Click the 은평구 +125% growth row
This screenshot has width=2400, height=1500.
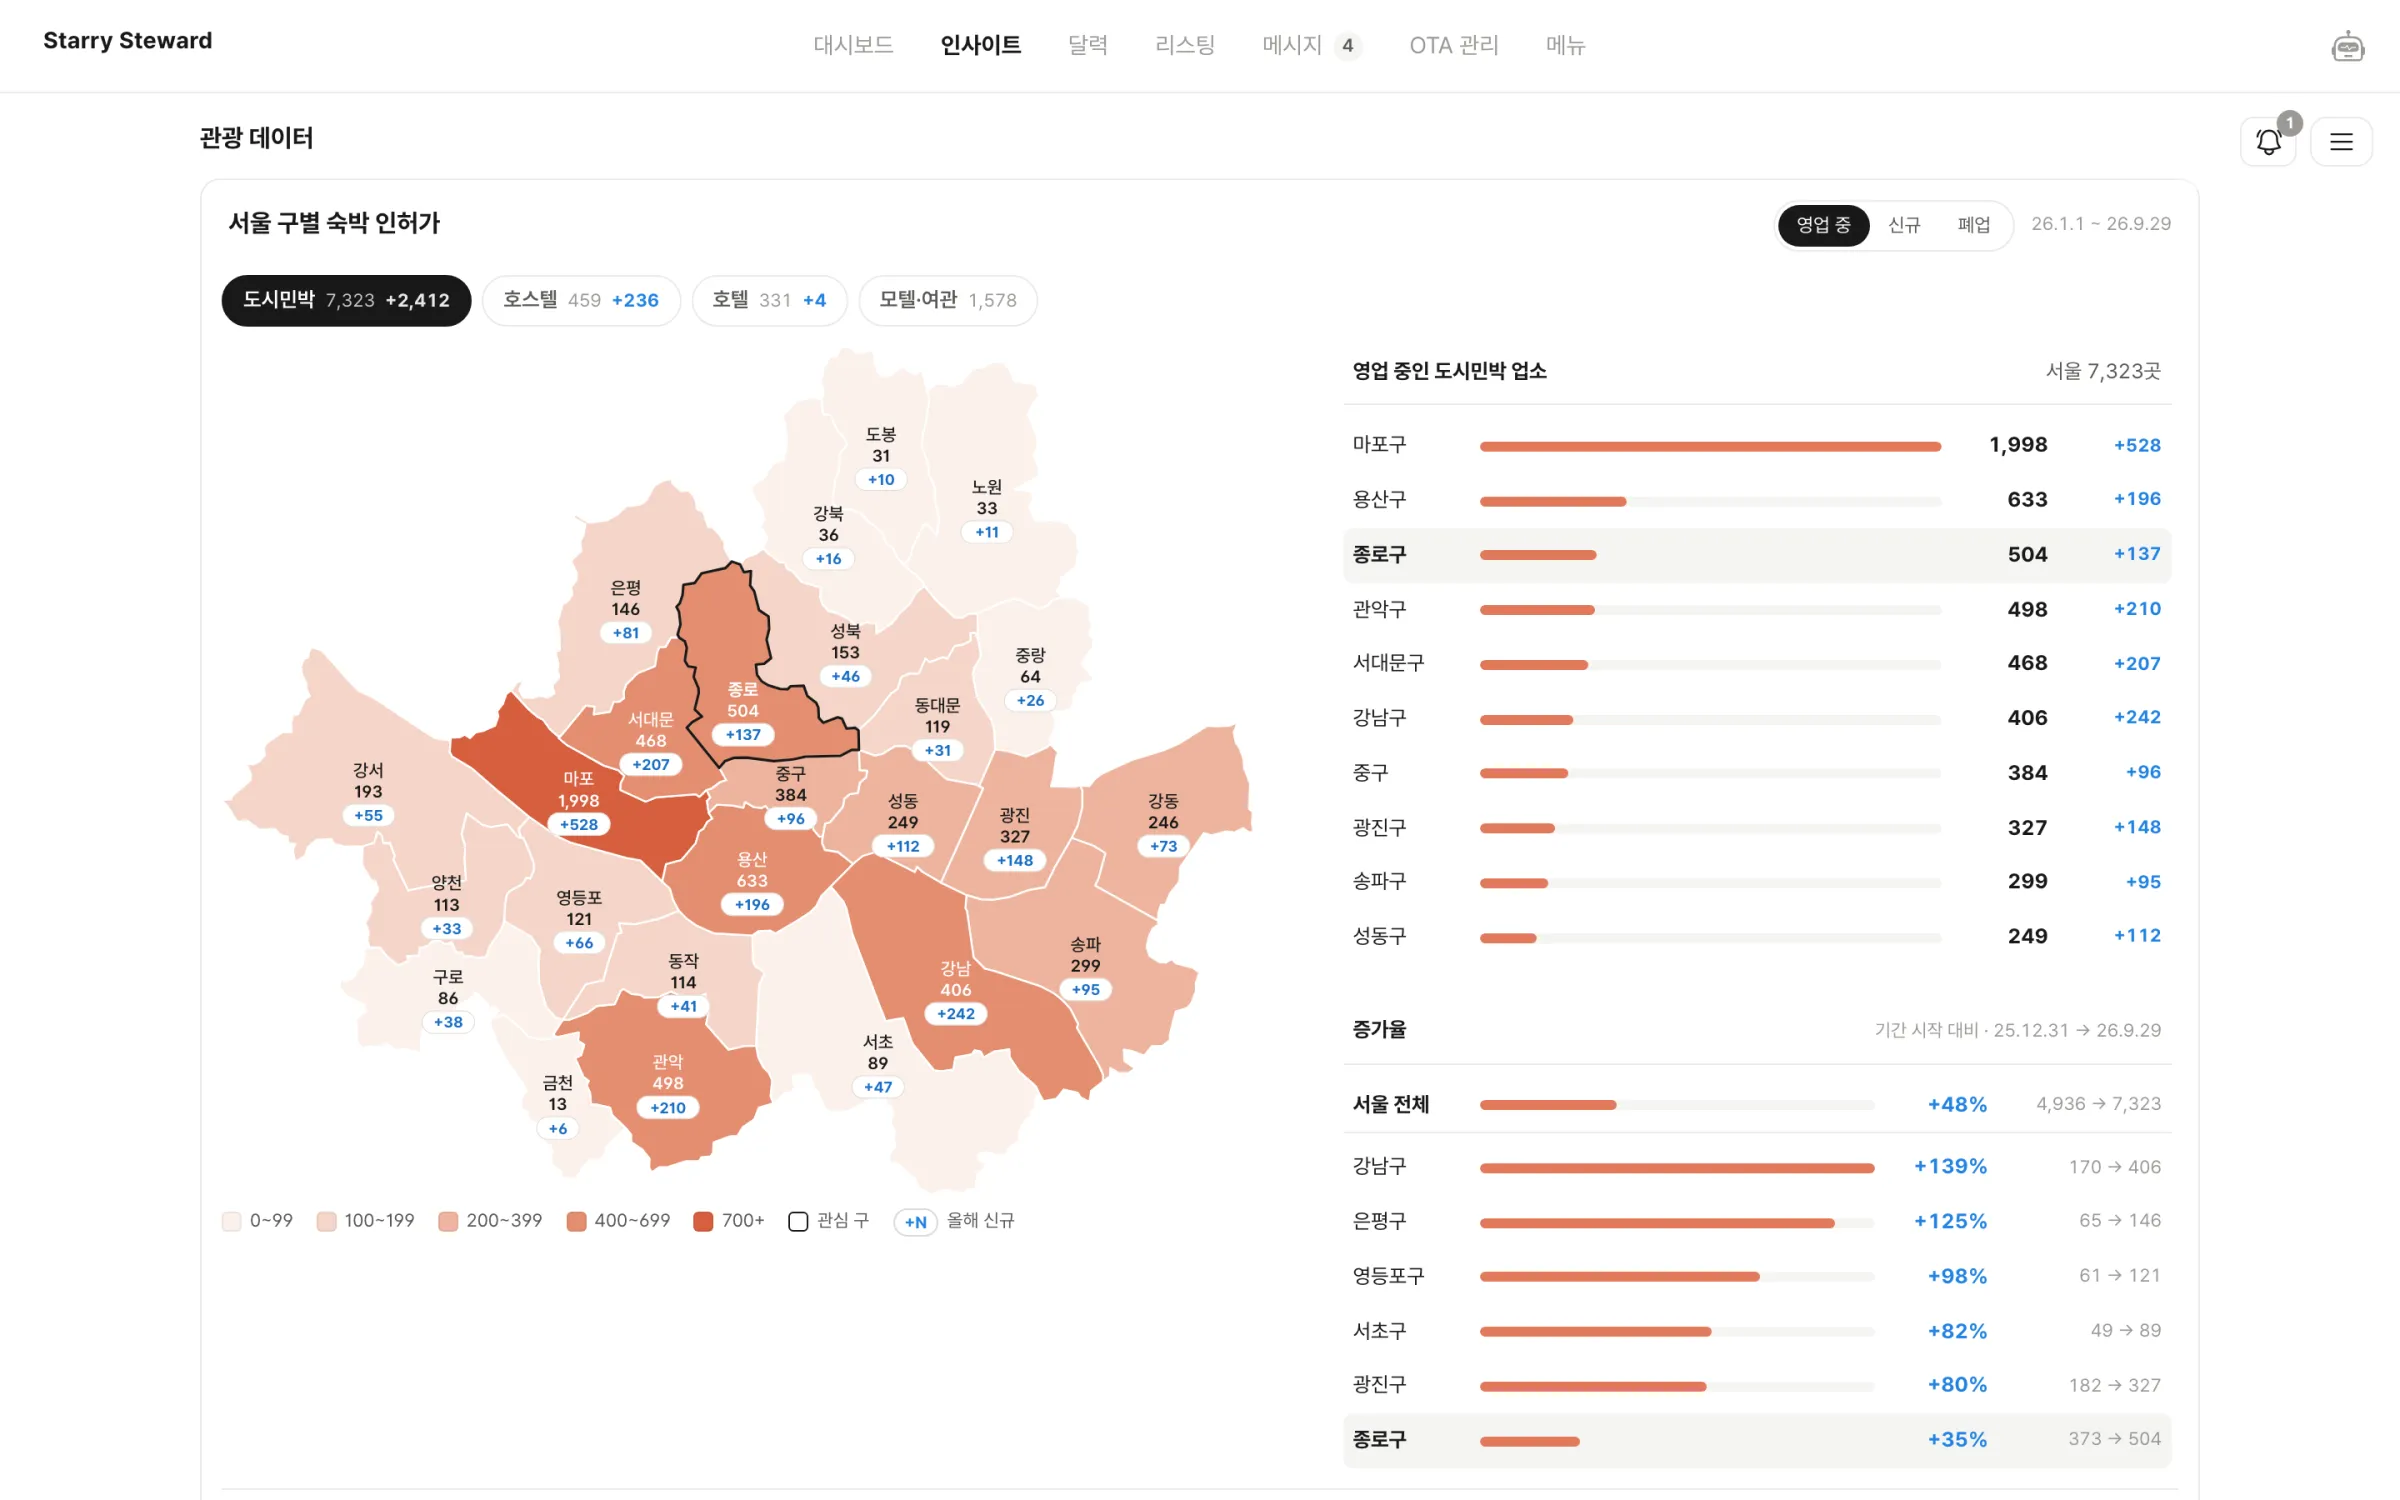coord(1757,1221)
